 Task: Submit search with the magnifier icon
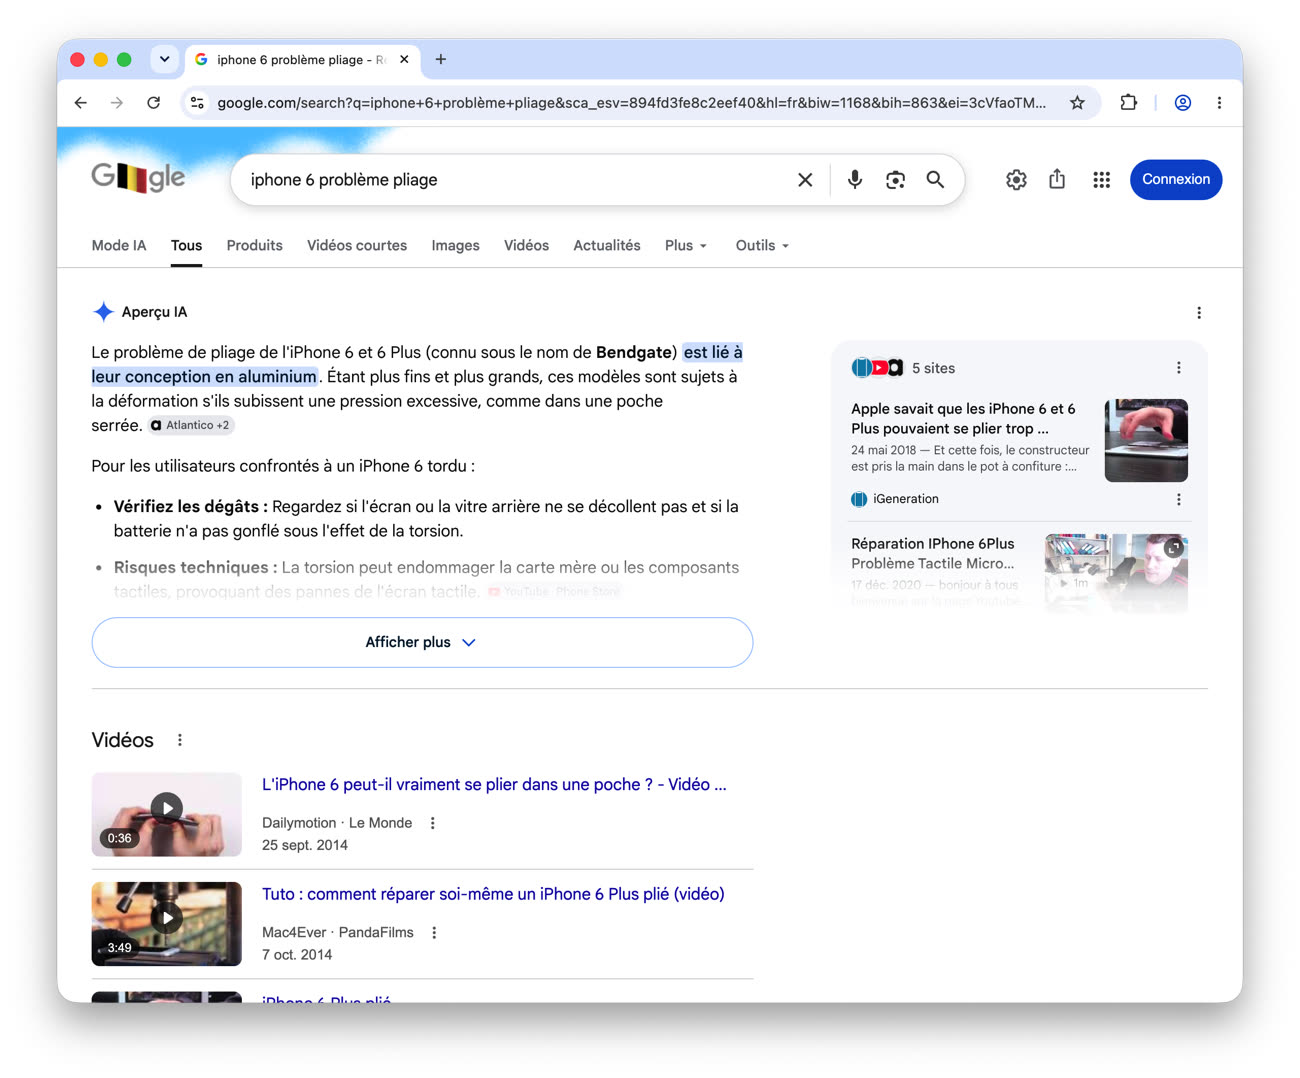click(935, 180)
